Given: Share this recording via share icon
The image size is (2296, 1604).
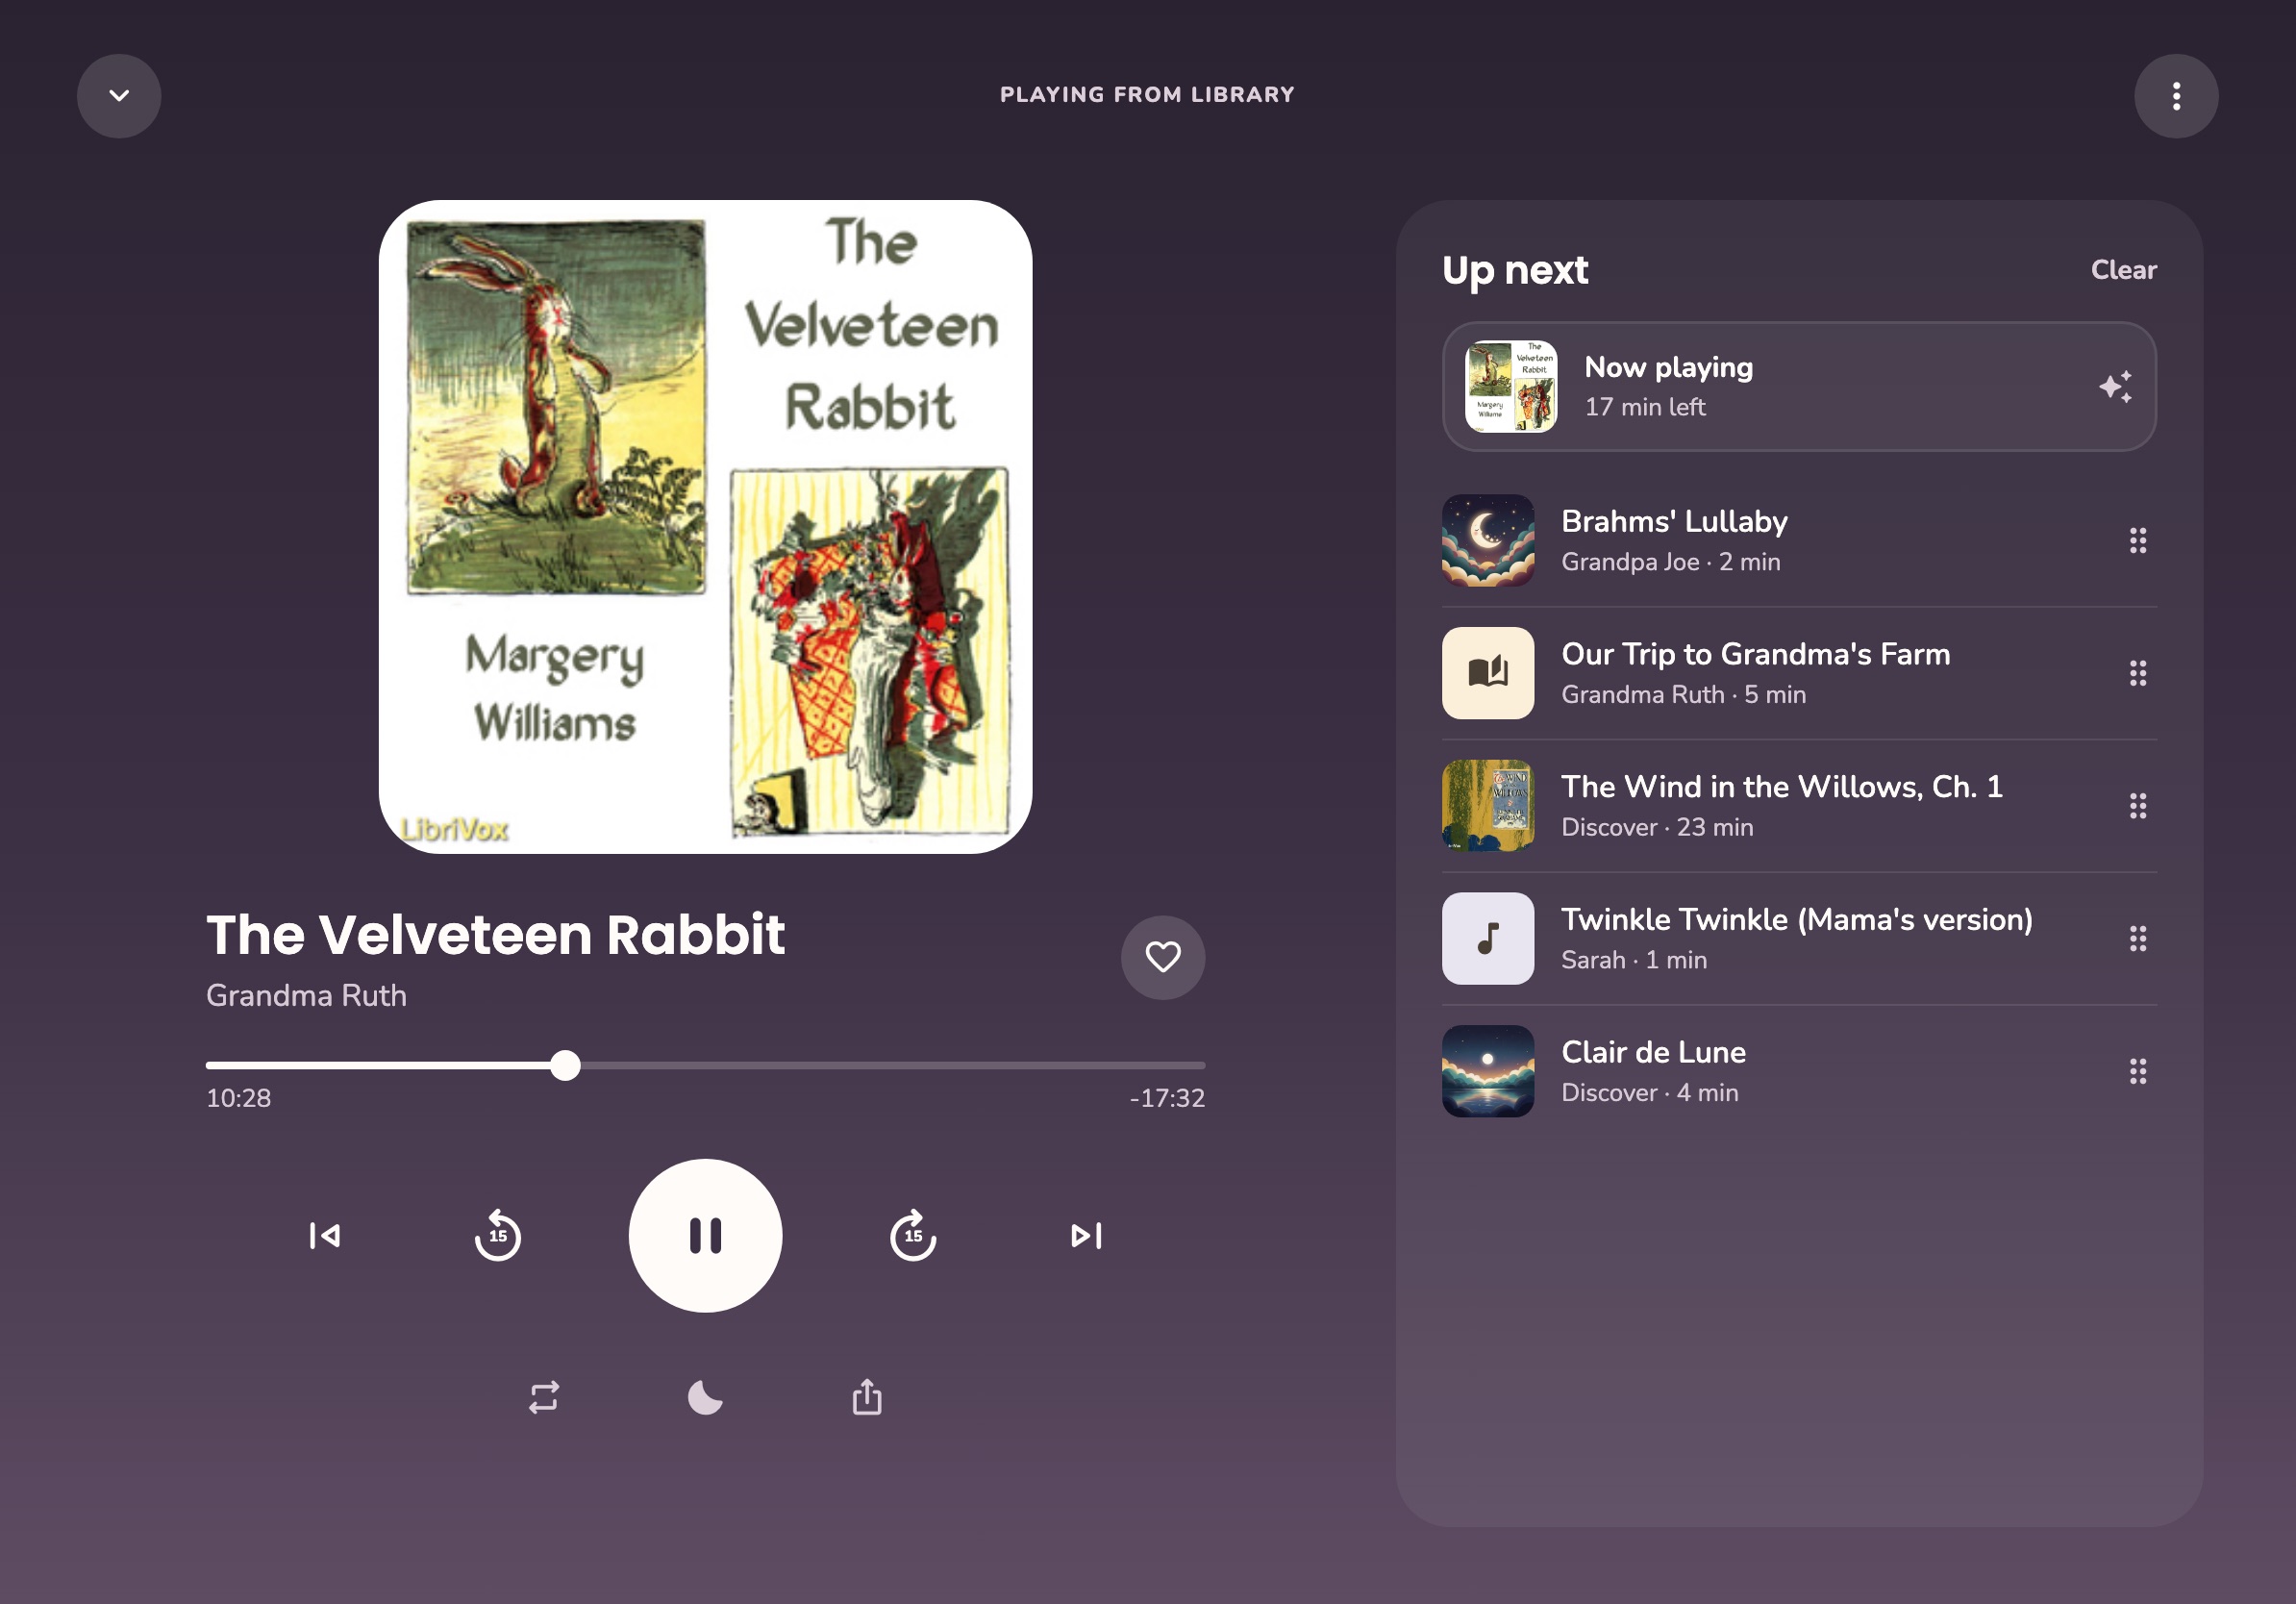Looking at the screenshot, I should point(866,1397).
